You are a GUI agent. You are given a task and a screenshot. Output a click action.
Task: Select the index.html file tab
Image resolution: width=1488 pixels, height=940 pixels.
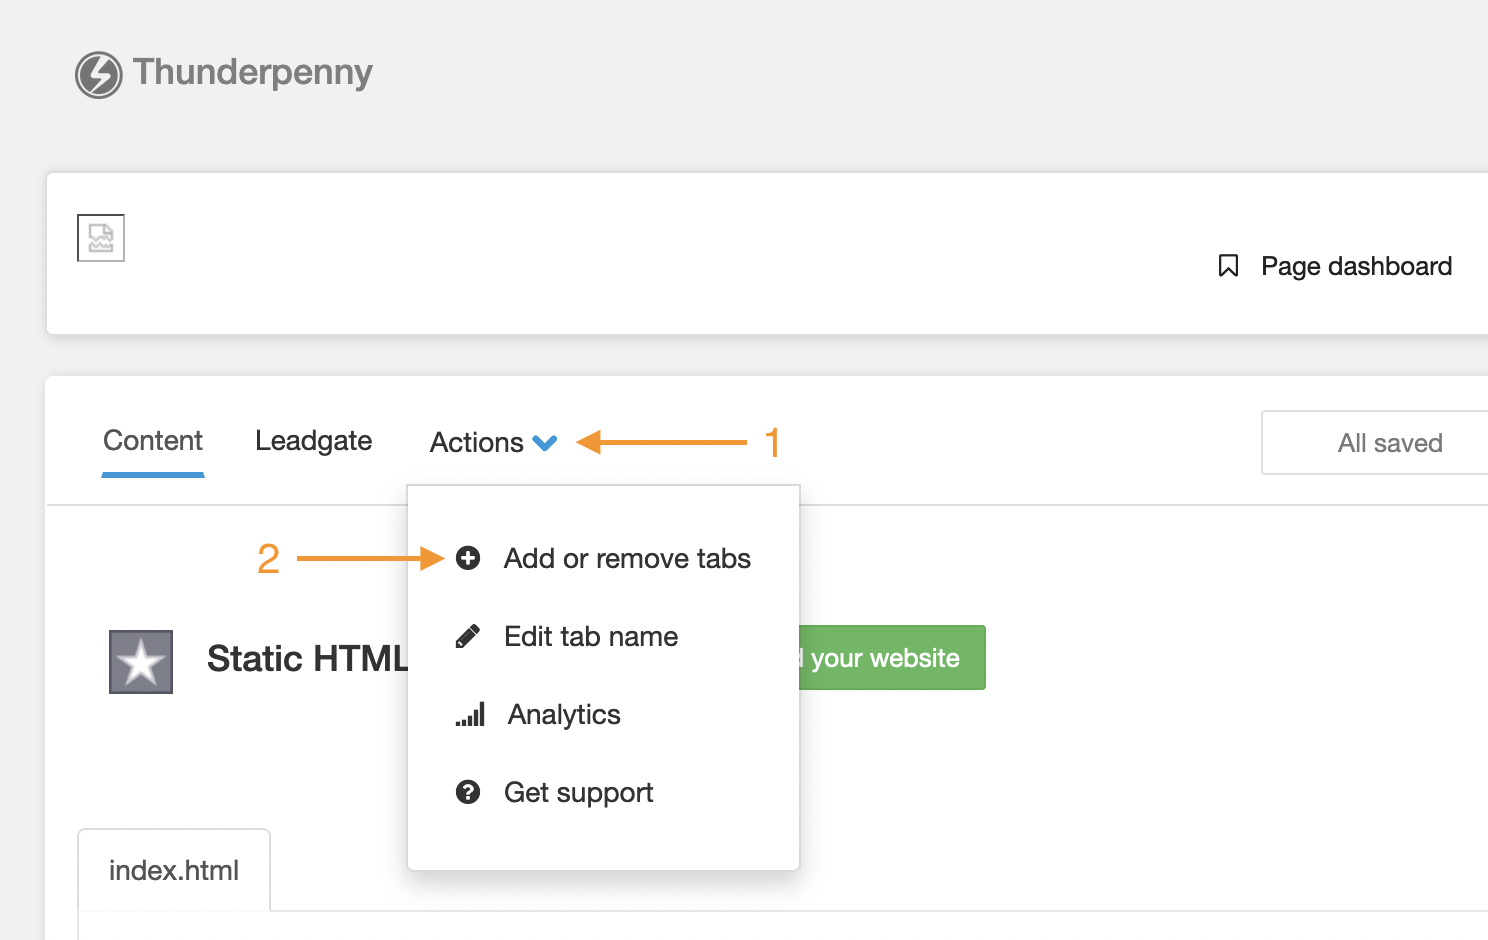tap(174, 870)
